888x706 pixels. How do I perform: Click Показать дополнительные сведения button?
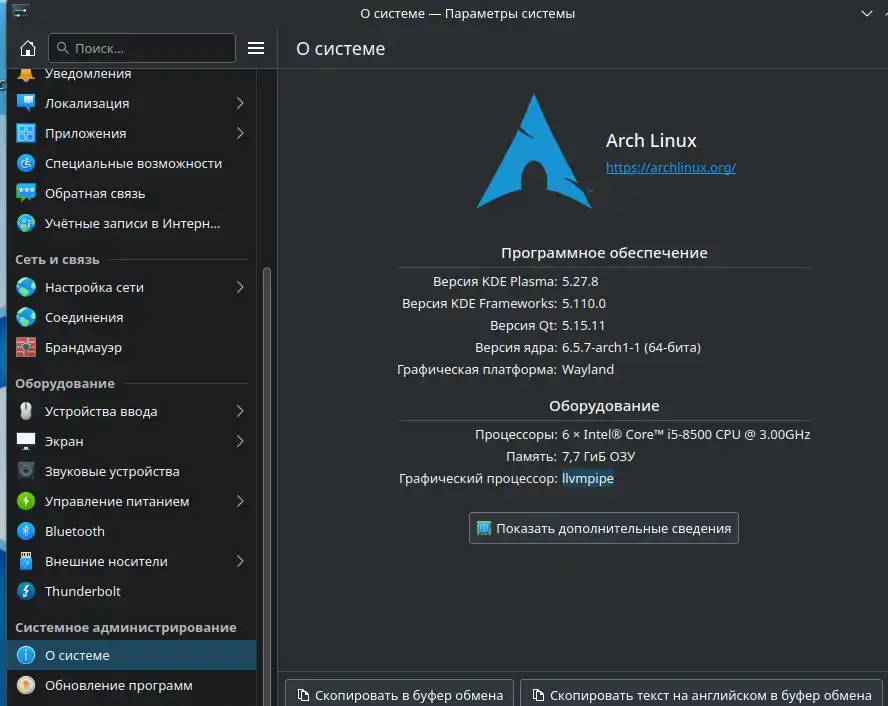604,528
